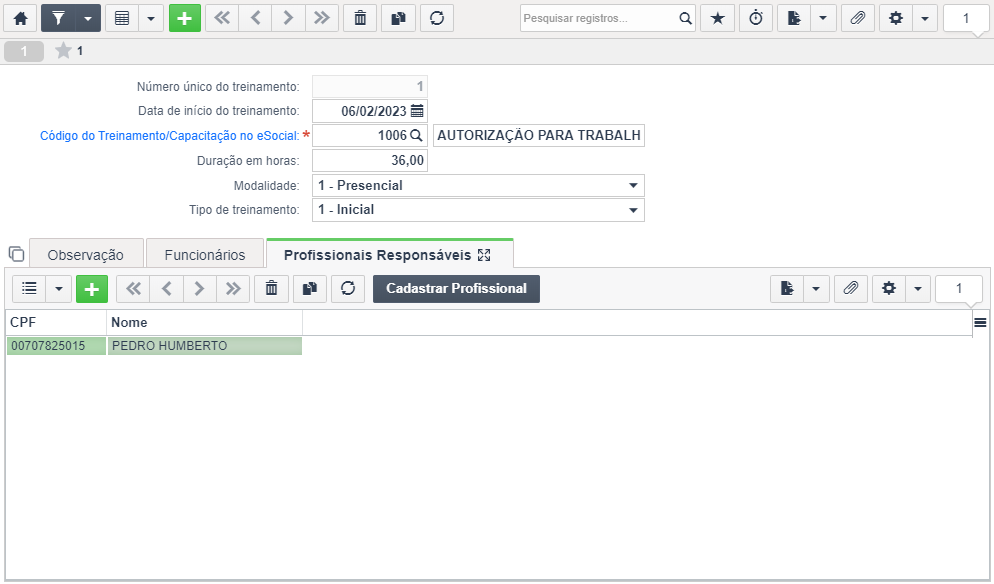
Task: Search training code with magnifier beside 1006
Action: point(416,136)
